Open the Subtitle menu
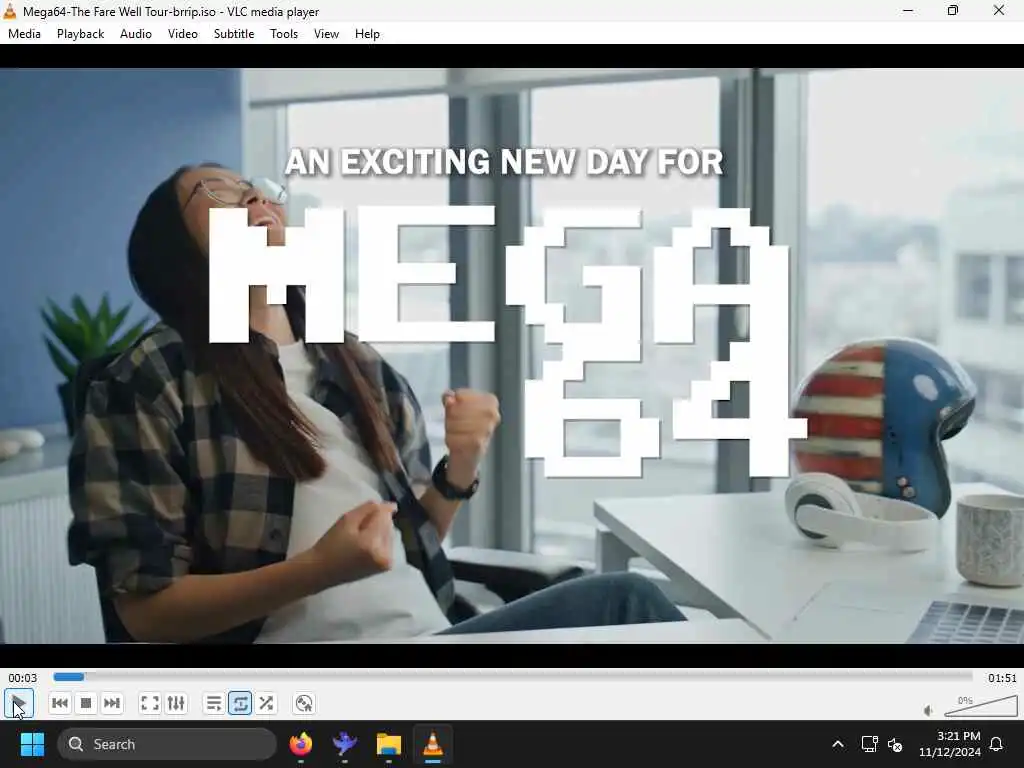 tap(234, 34)
